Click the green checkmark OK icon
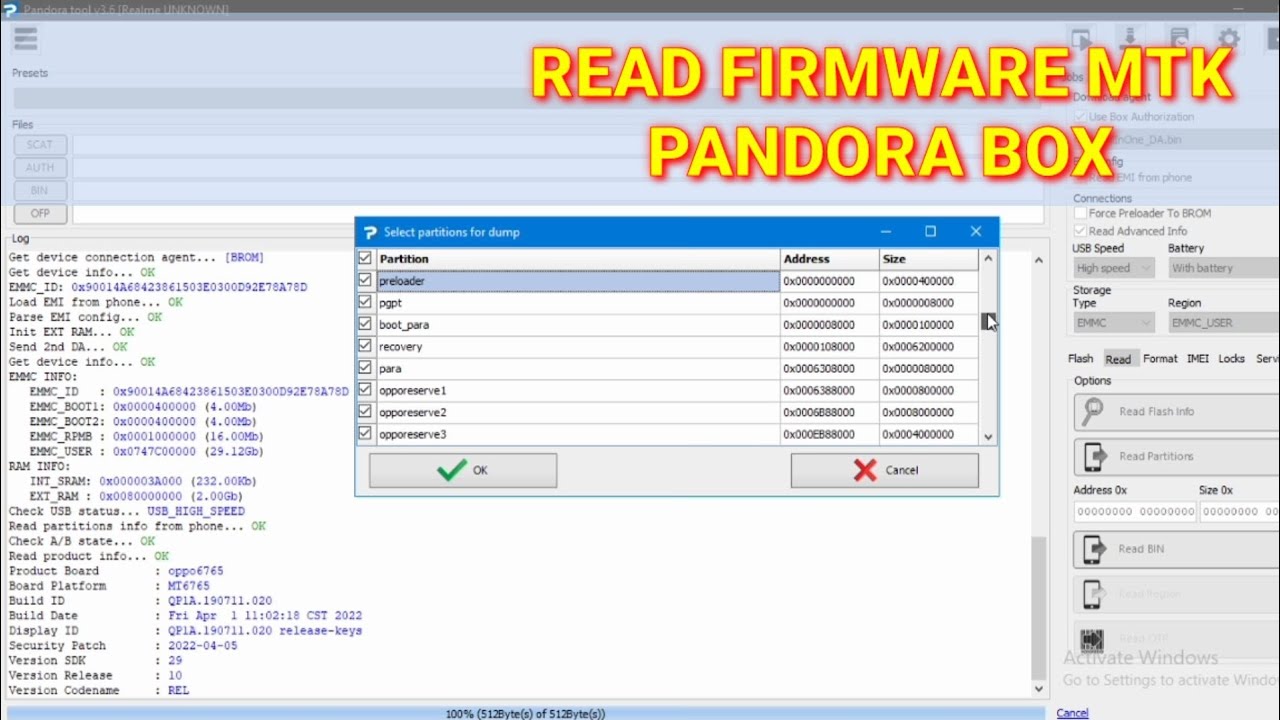The width and height of the screenshot is (1280, 720). tap(452, 470)
